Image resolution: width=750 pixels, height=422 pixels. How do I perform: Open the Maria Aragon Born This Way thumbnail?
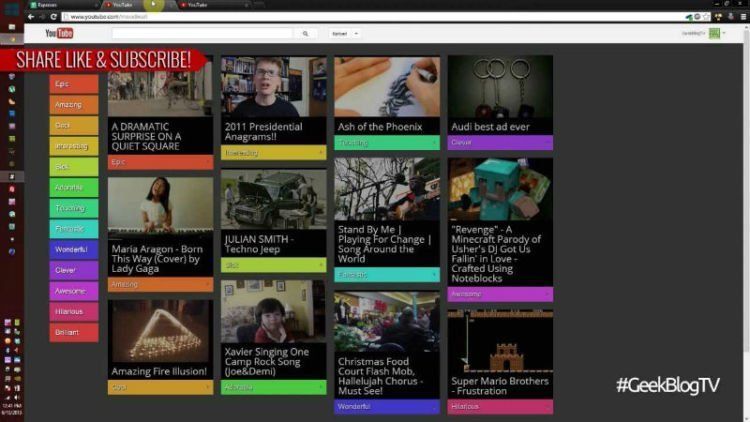coord(160,208)
